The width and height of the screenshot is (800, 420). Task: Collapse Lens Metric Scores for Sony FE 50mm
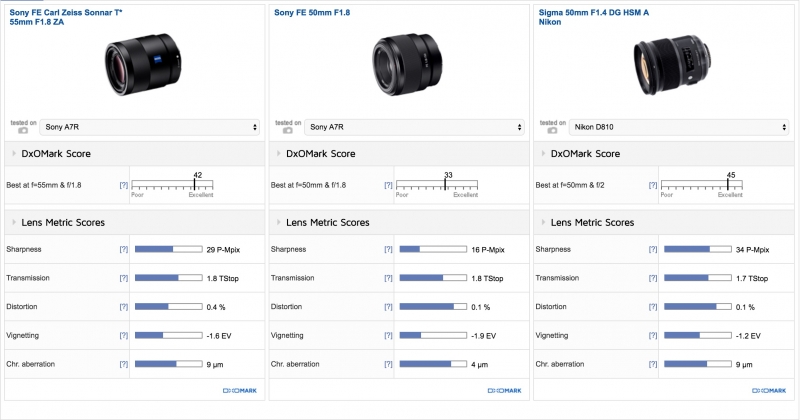click(279, 223)
